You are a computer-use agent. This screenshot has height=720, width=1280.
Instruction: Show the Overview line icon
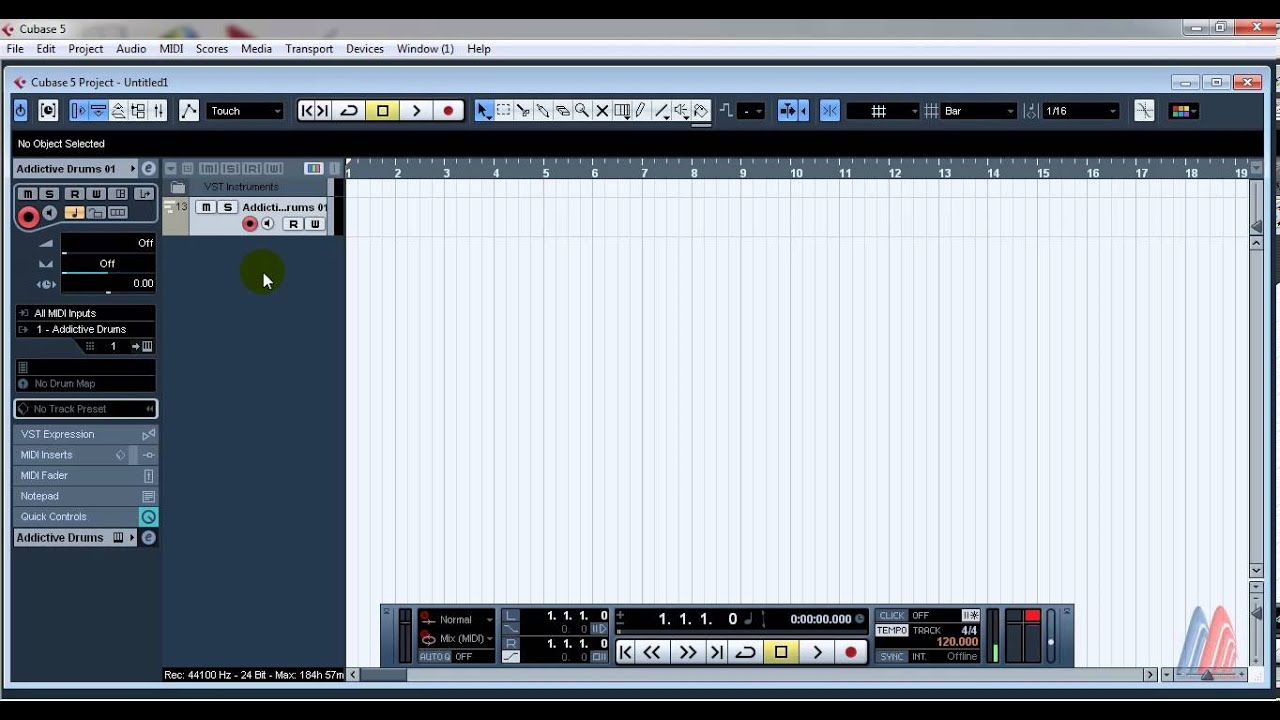click(118, 111)
